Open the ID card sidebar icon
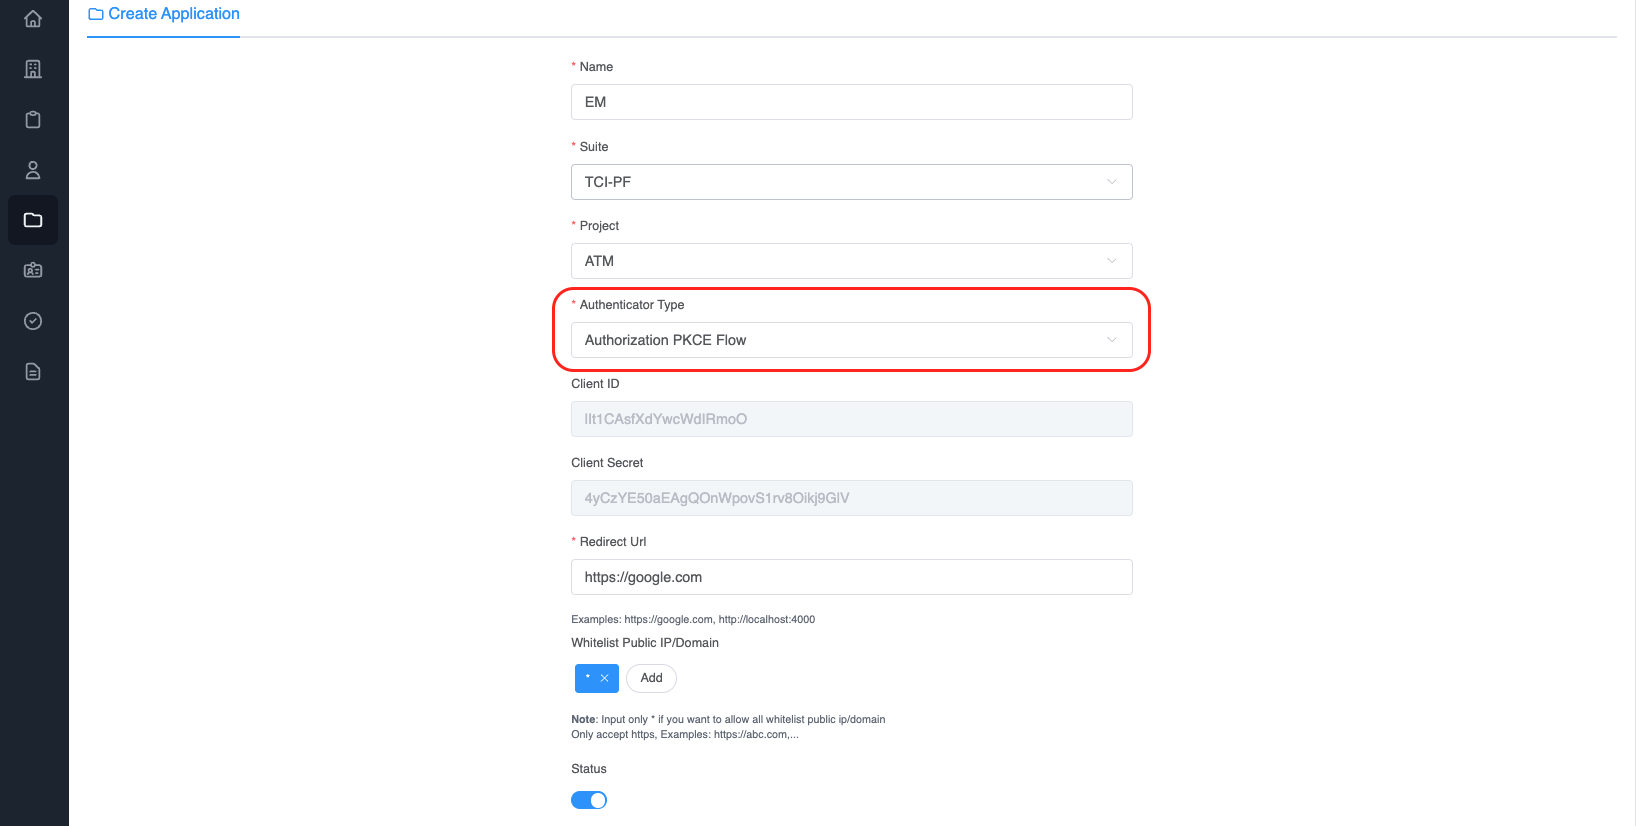1636x826 pixels. click(33, 270)
